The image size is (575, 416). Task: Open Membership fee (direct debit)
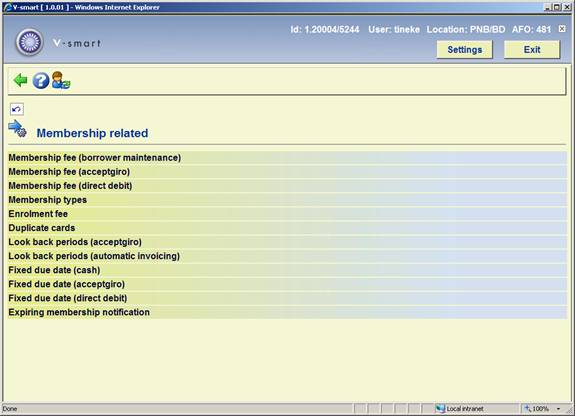point(287,186)
